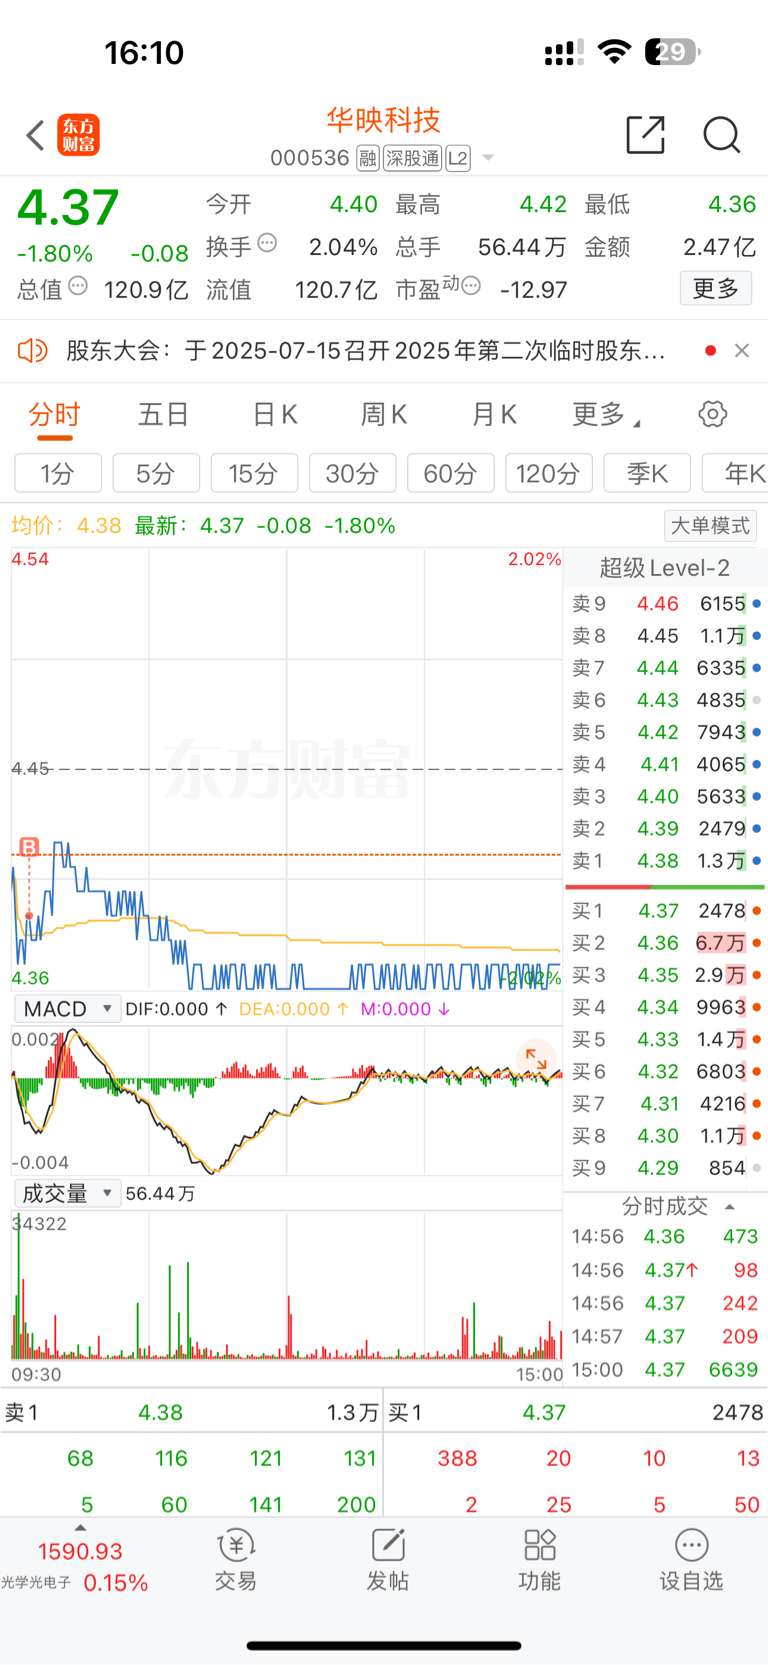Select the 15:00 4.37 6639 trade row
The width and height of the screenshot is (768, 1665).
pos(666,1370)
